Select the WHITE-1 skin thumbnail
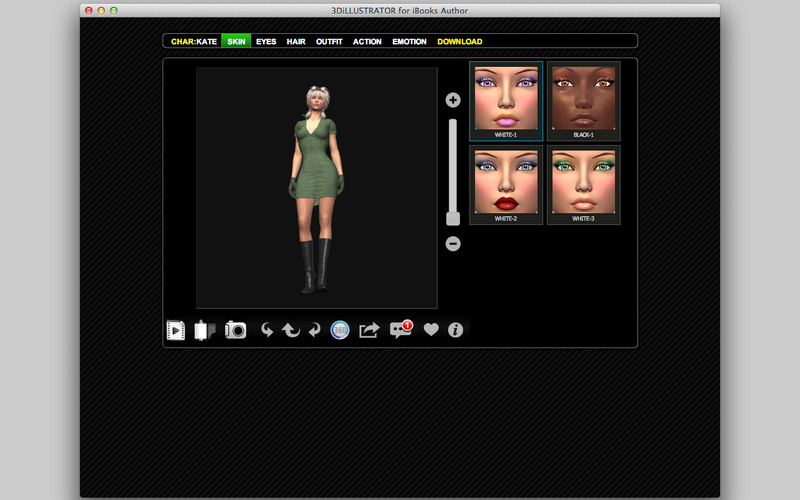The width and height of the screenshot is (800, 500). 506,101
